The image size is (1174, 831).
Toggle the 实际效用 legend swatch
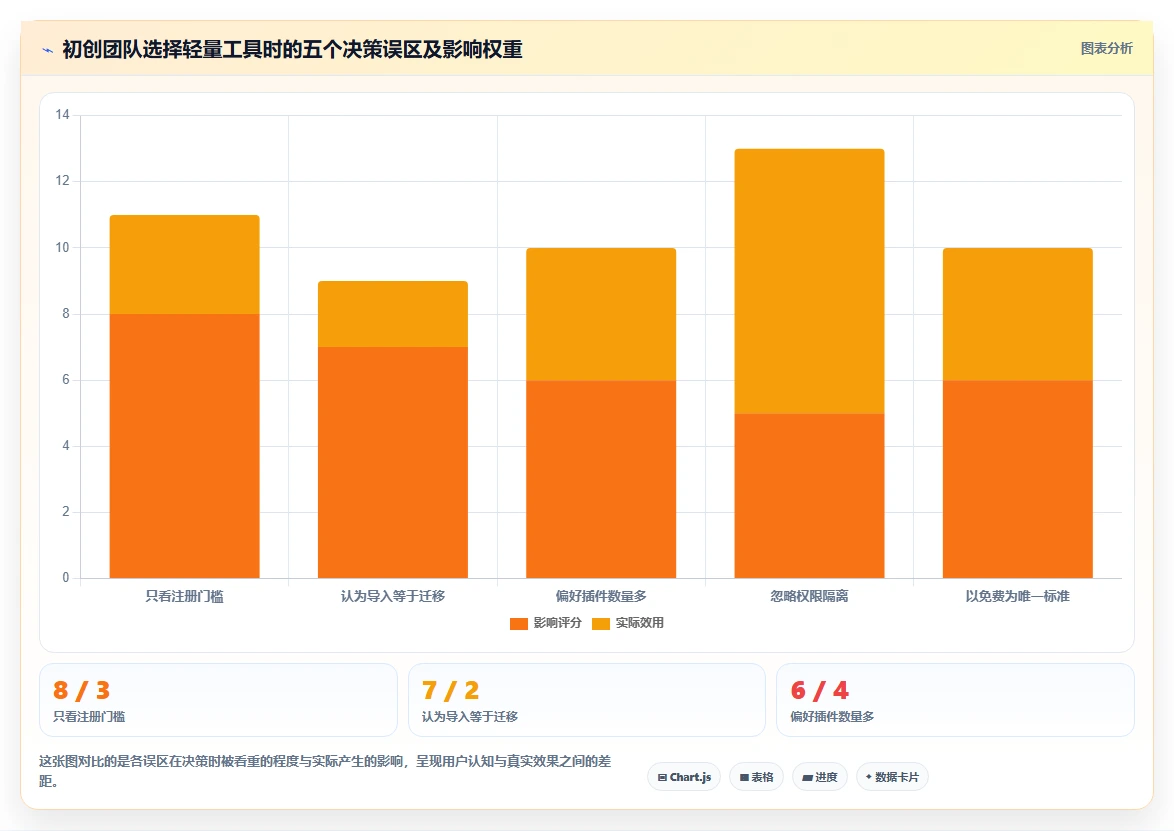pyautogui.click(x=600, y=624)
